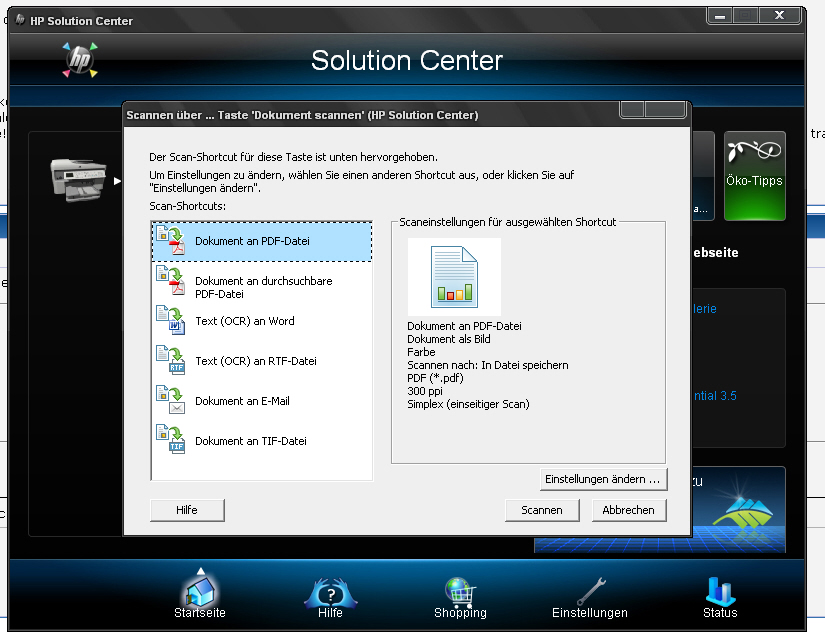Click the HP icon in title bar

(x=21, y=20)
